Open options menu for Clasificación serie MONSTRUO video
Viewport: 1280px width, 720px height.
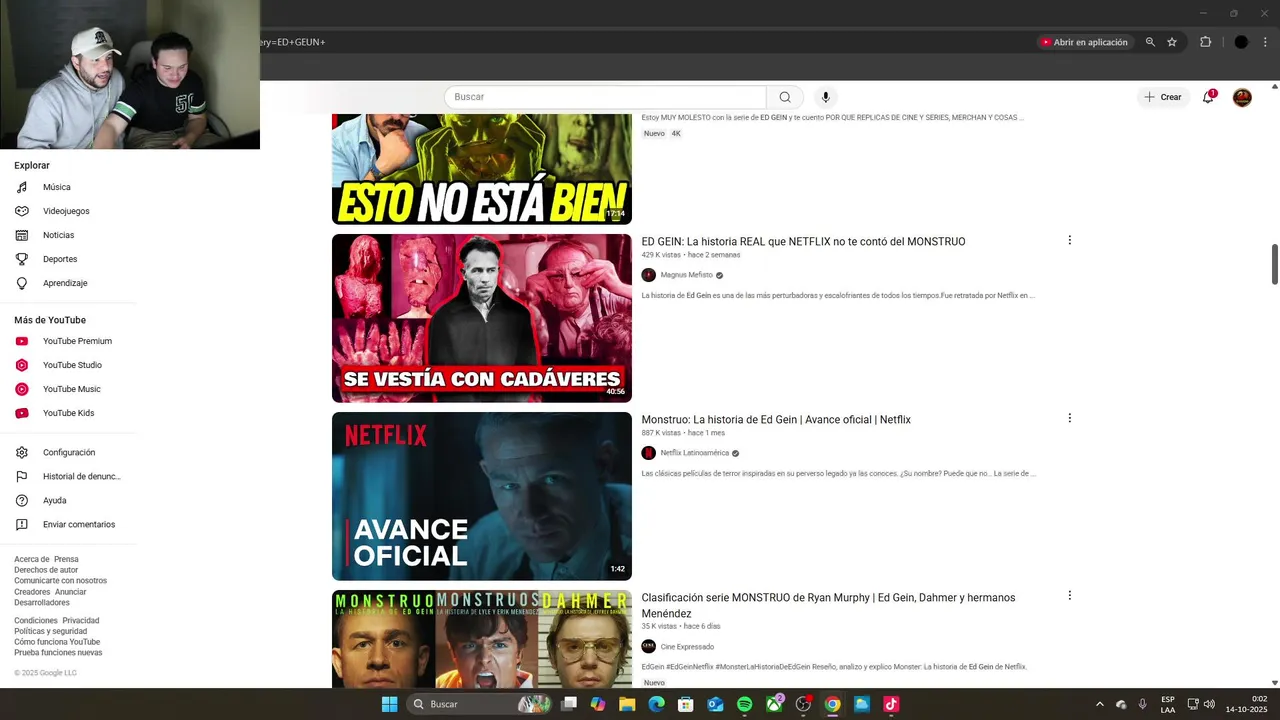tap(1069, 595)
